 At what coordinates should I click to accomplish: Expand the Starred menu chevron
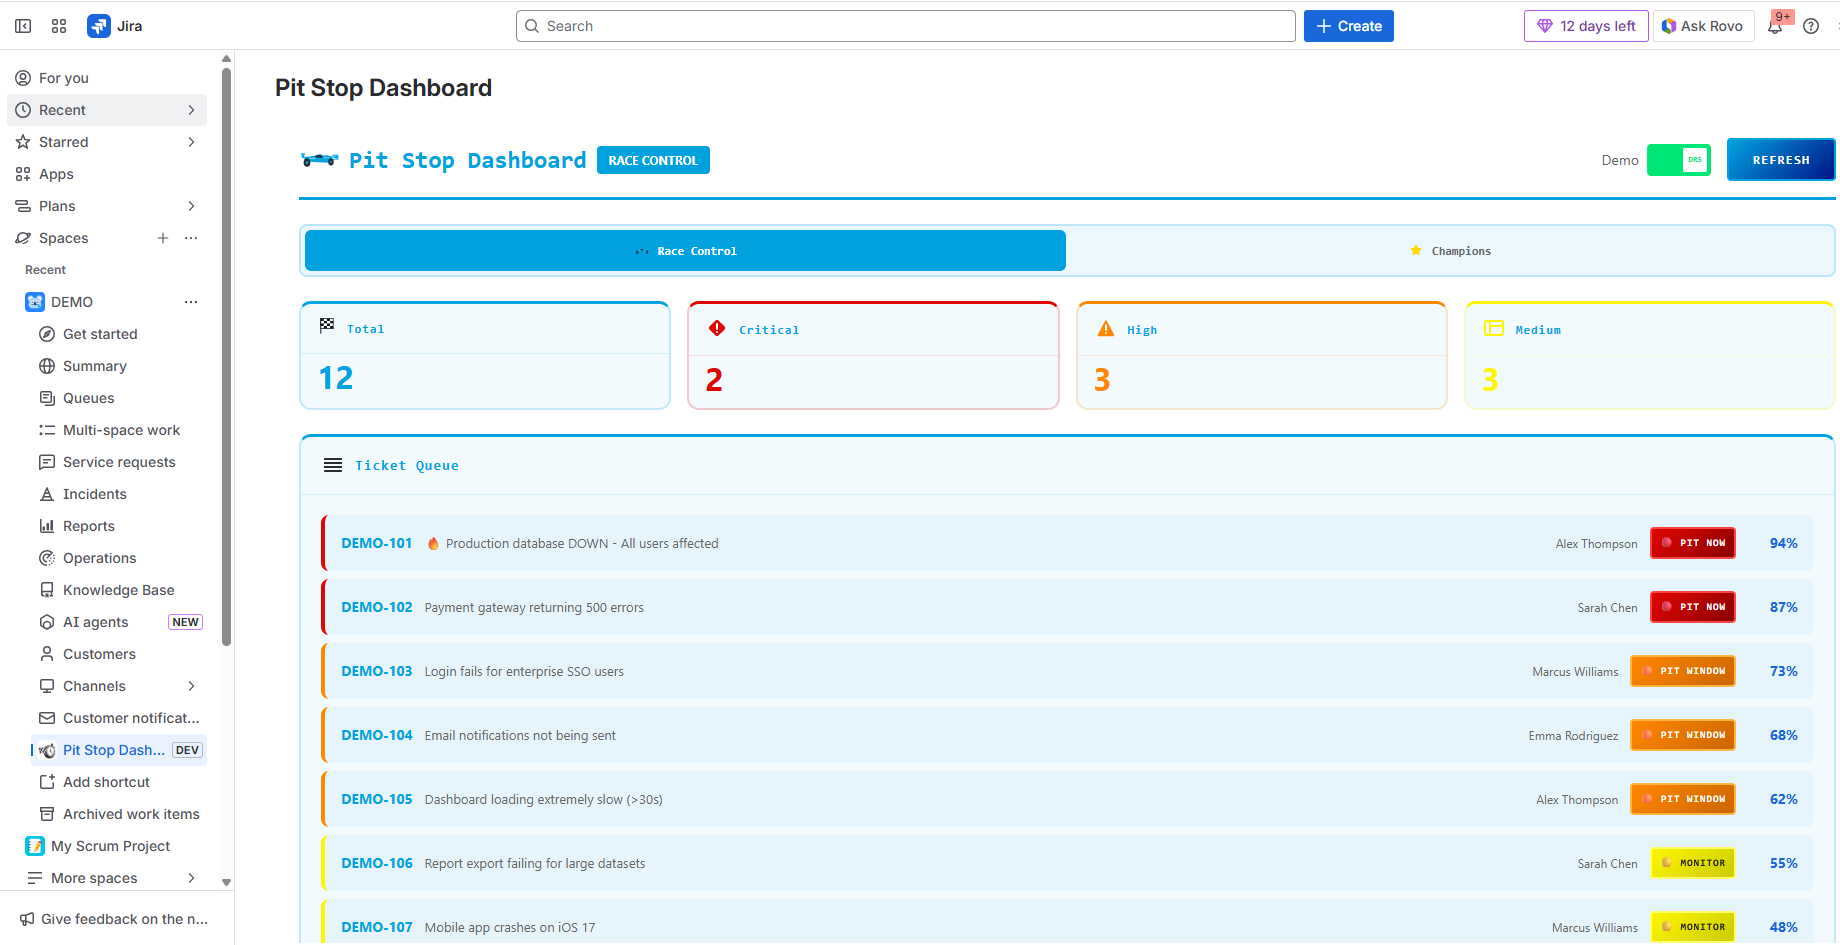coord(191,142)
